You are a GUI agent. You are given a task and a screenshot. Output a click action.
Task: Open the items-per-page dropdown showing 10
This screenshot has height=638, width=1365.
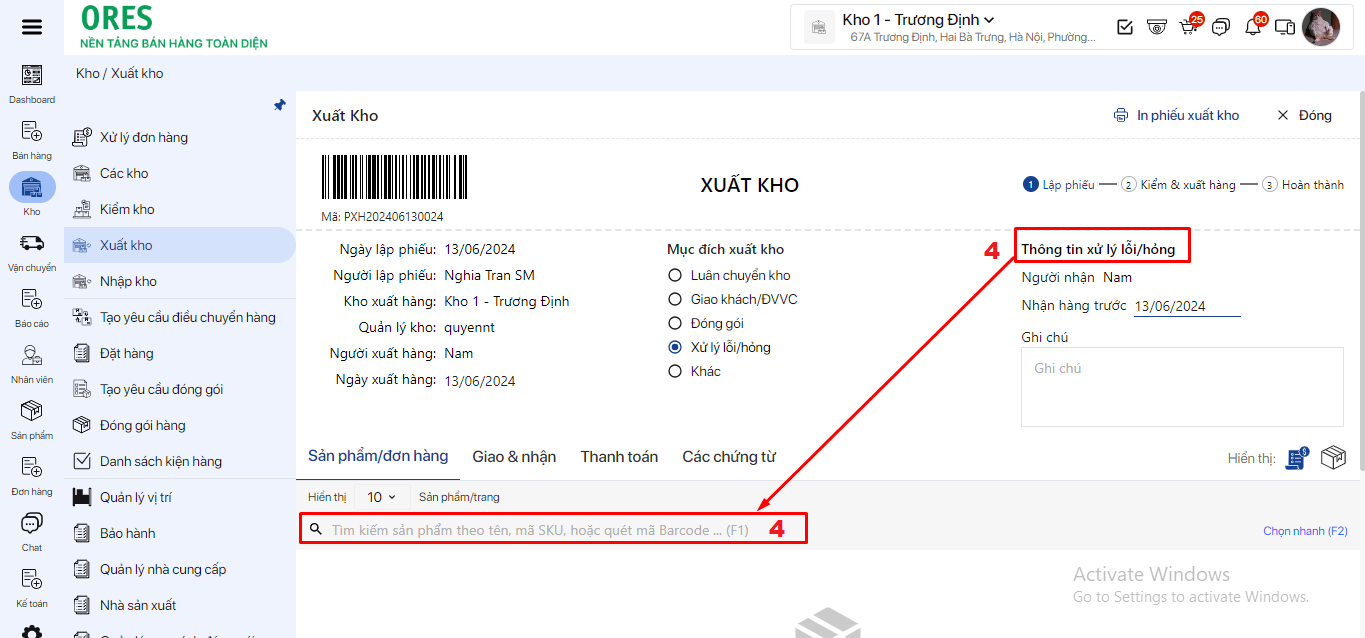pyautogui.click(x=381, y=497)
